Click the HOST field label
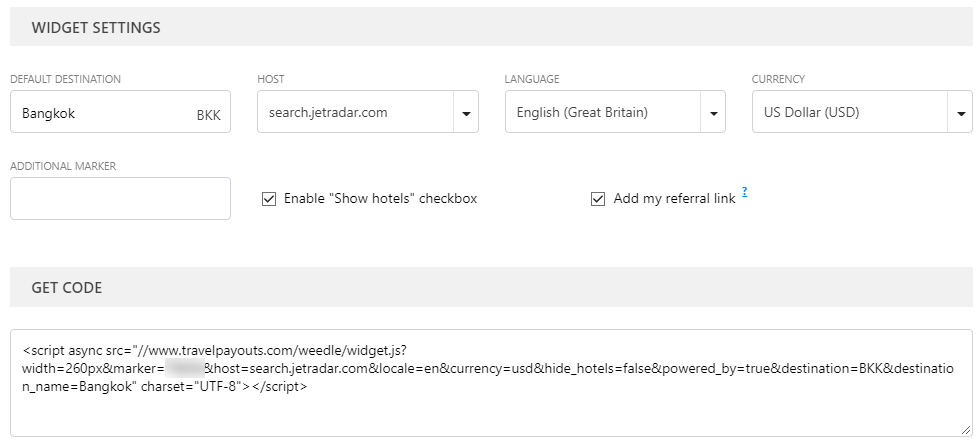This screenshot has width=980, height=444. 271,79
